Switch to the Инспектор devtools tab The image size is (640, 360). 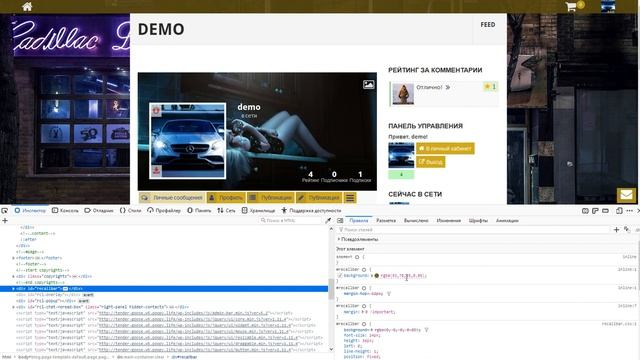click(x=31, y=211)
